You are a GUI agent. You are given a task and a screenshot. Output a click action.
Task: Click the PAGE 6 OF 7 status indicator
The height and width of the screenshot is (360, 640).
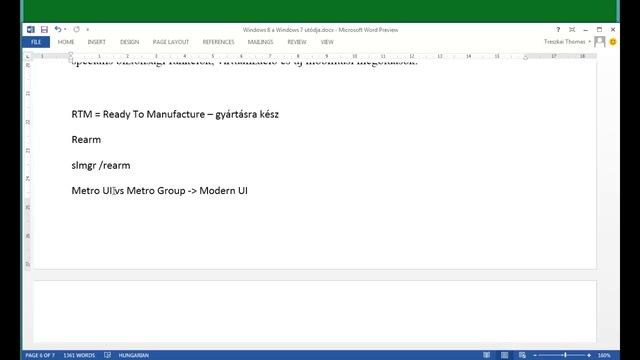[x=40, y=355]
